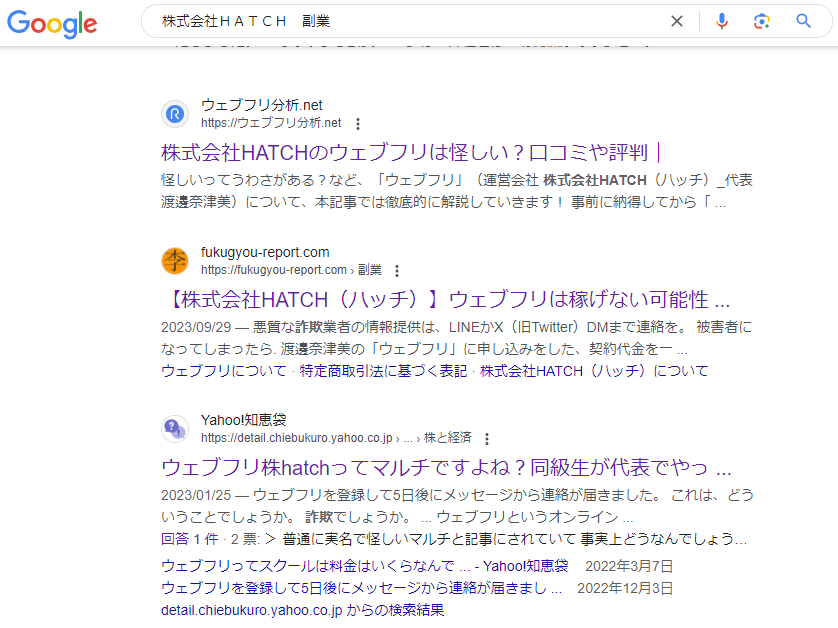Focus the search field containing 株式会社ＨＡＴＣＨ 副業

click(400, 21)
